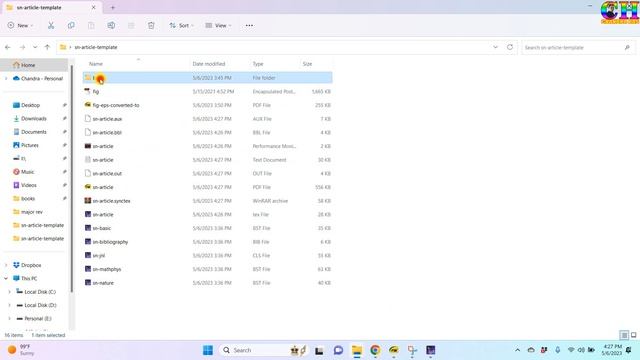The height and width of the screenshot is (360, 640).
Task: Add a new tab with plus button
Action: coord(113,8)
